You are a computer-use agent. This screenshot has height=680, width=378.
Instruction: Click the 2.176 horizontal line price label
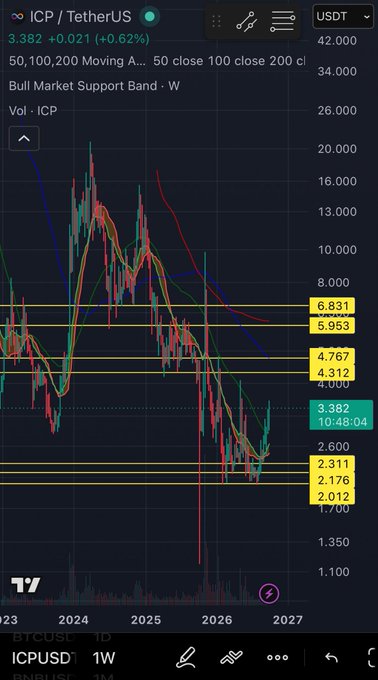point(332,480)
